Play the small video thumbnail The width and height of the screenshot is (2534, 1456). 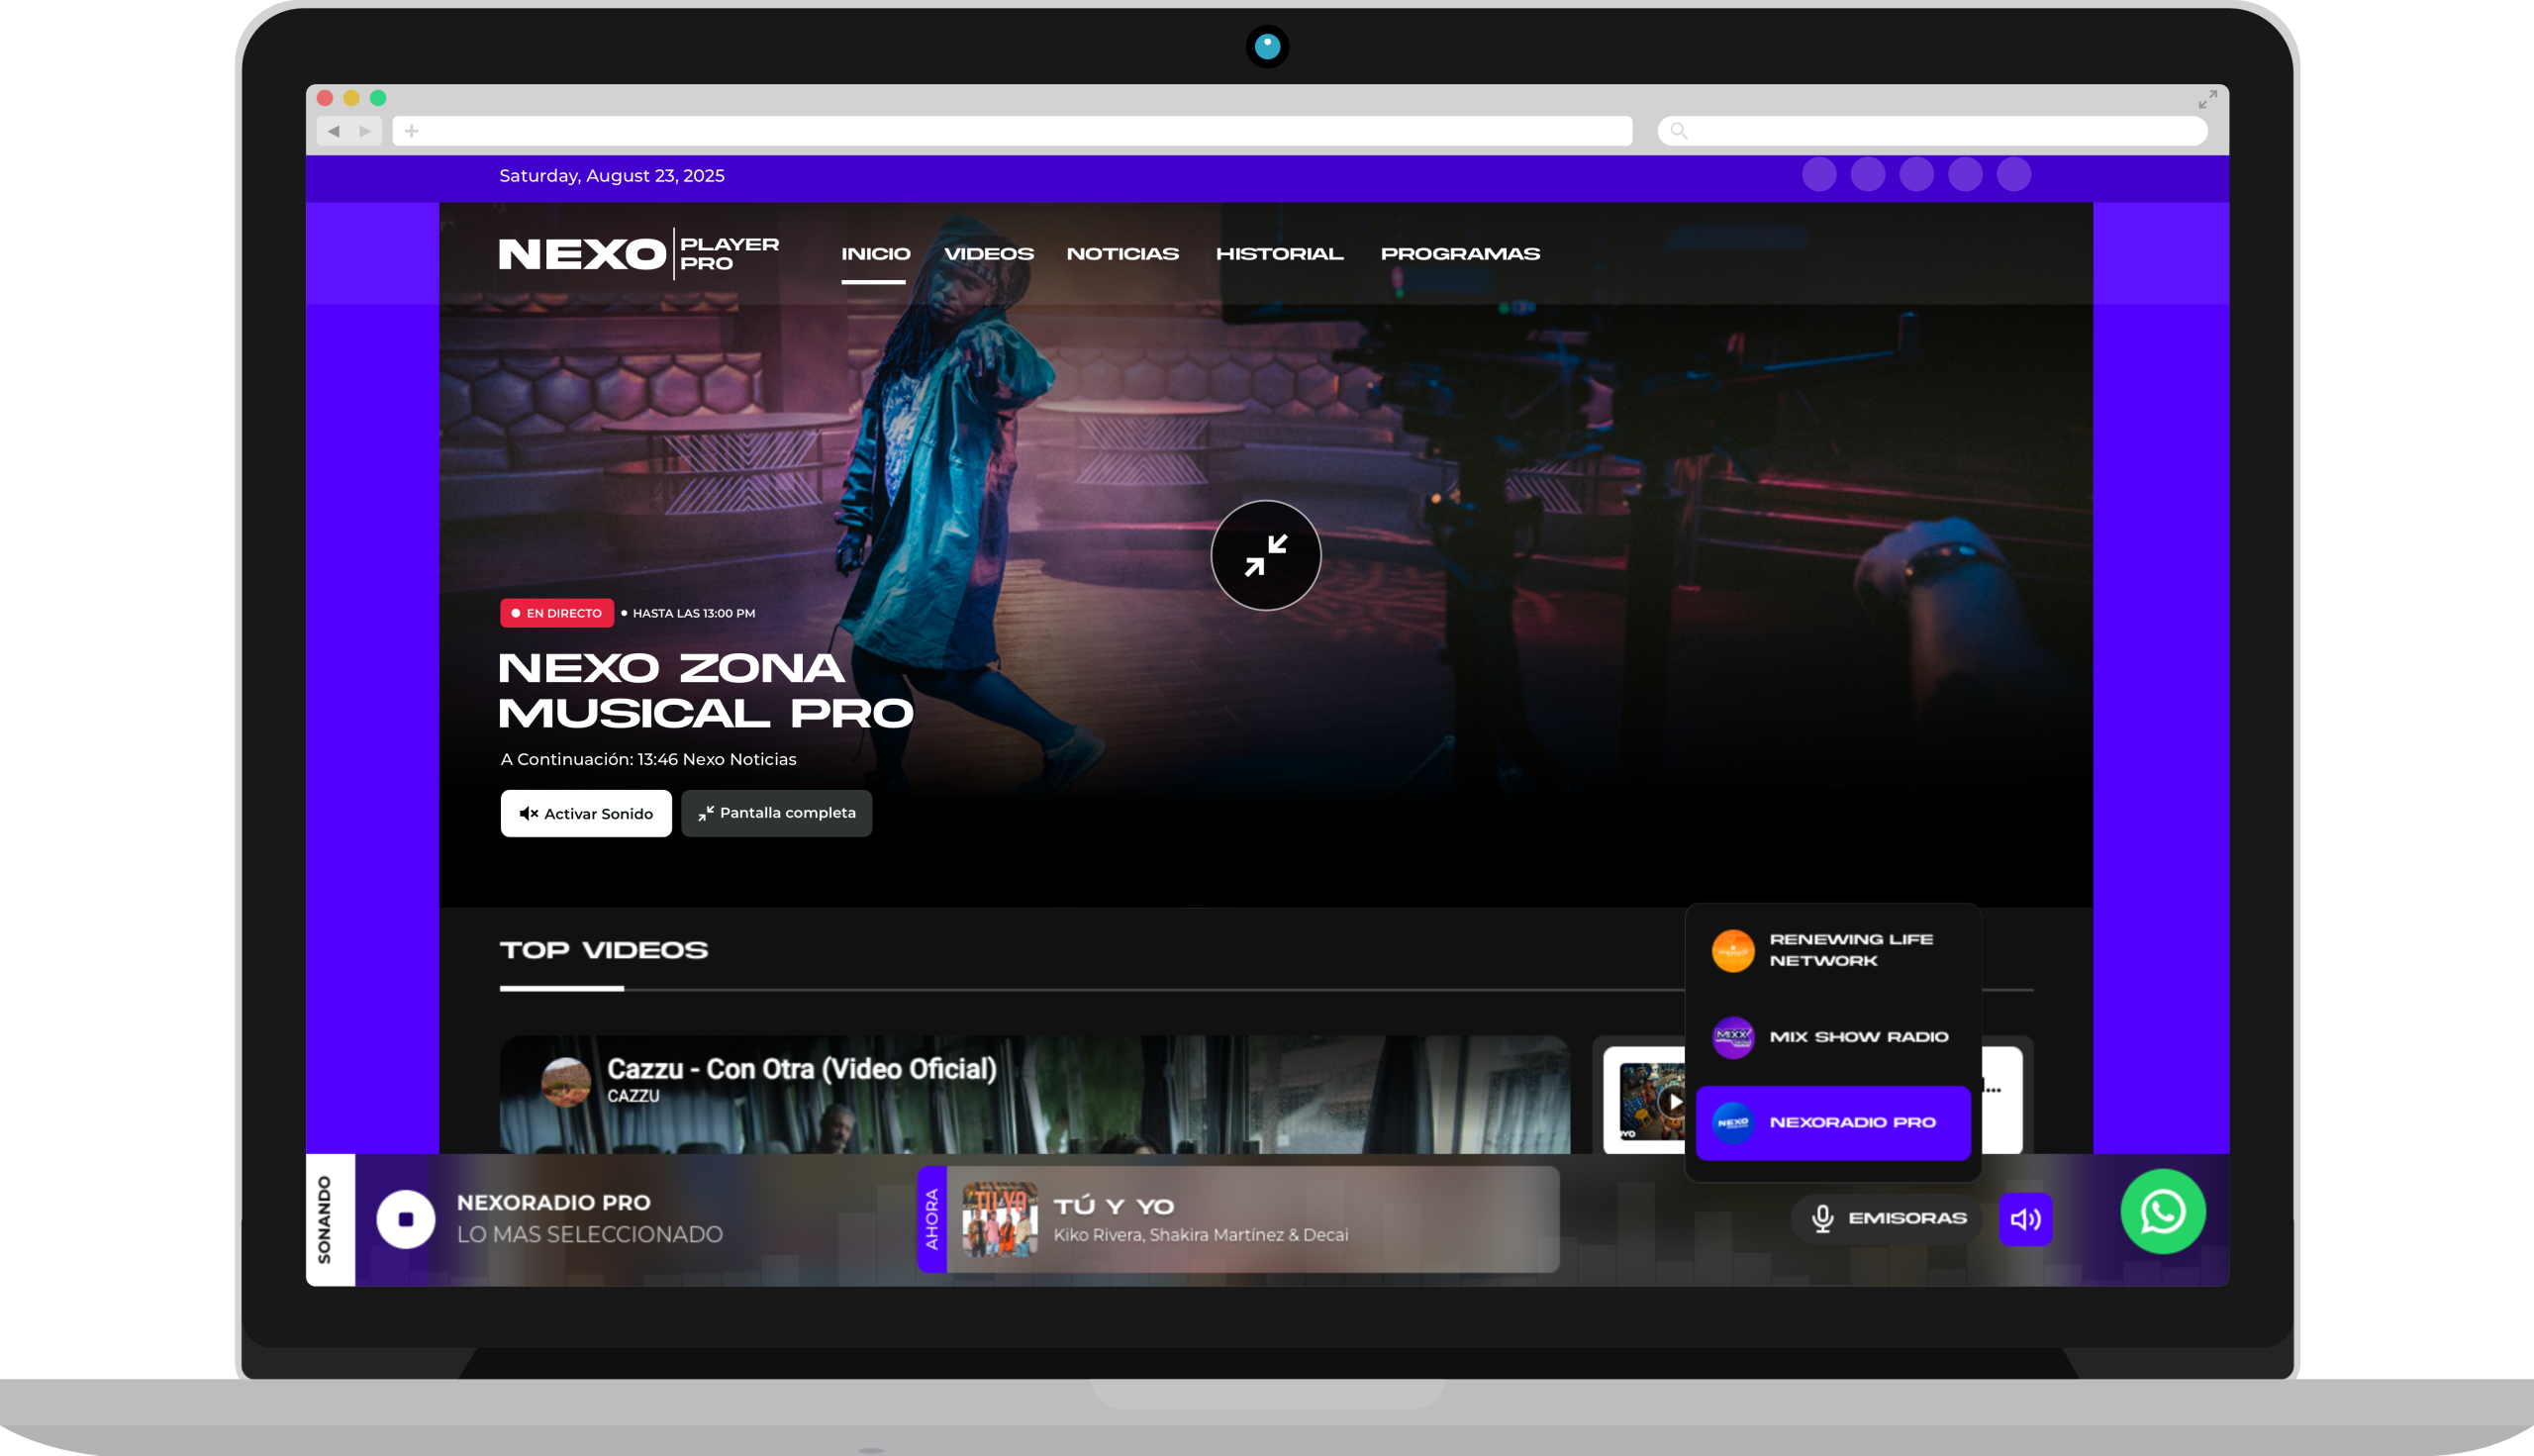coord(1672,1102)
